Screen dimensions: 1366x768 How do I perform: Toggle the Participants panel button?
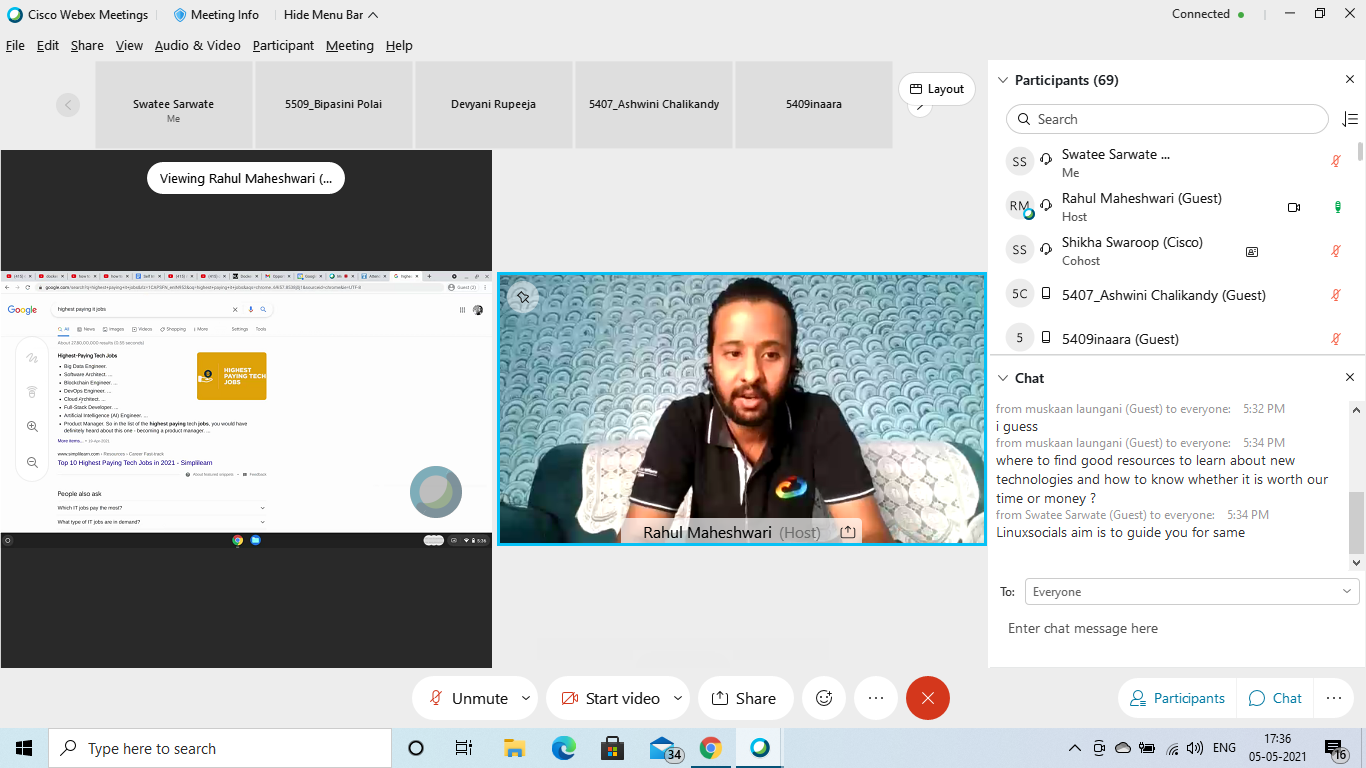[1176, 698]
